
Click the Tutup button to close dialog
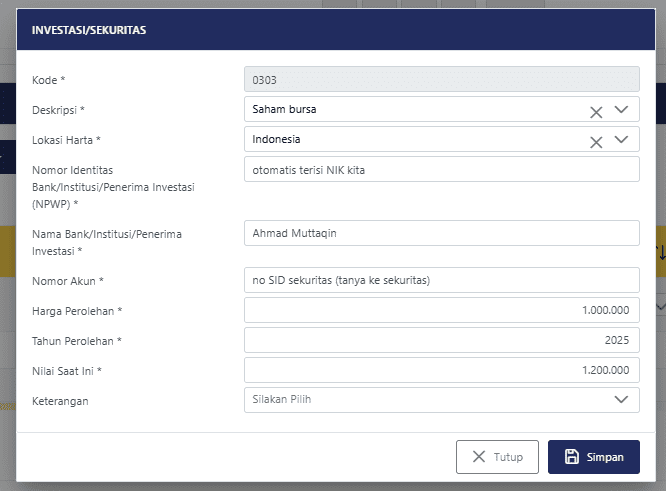pyautogui.click(x=497, y=457)
